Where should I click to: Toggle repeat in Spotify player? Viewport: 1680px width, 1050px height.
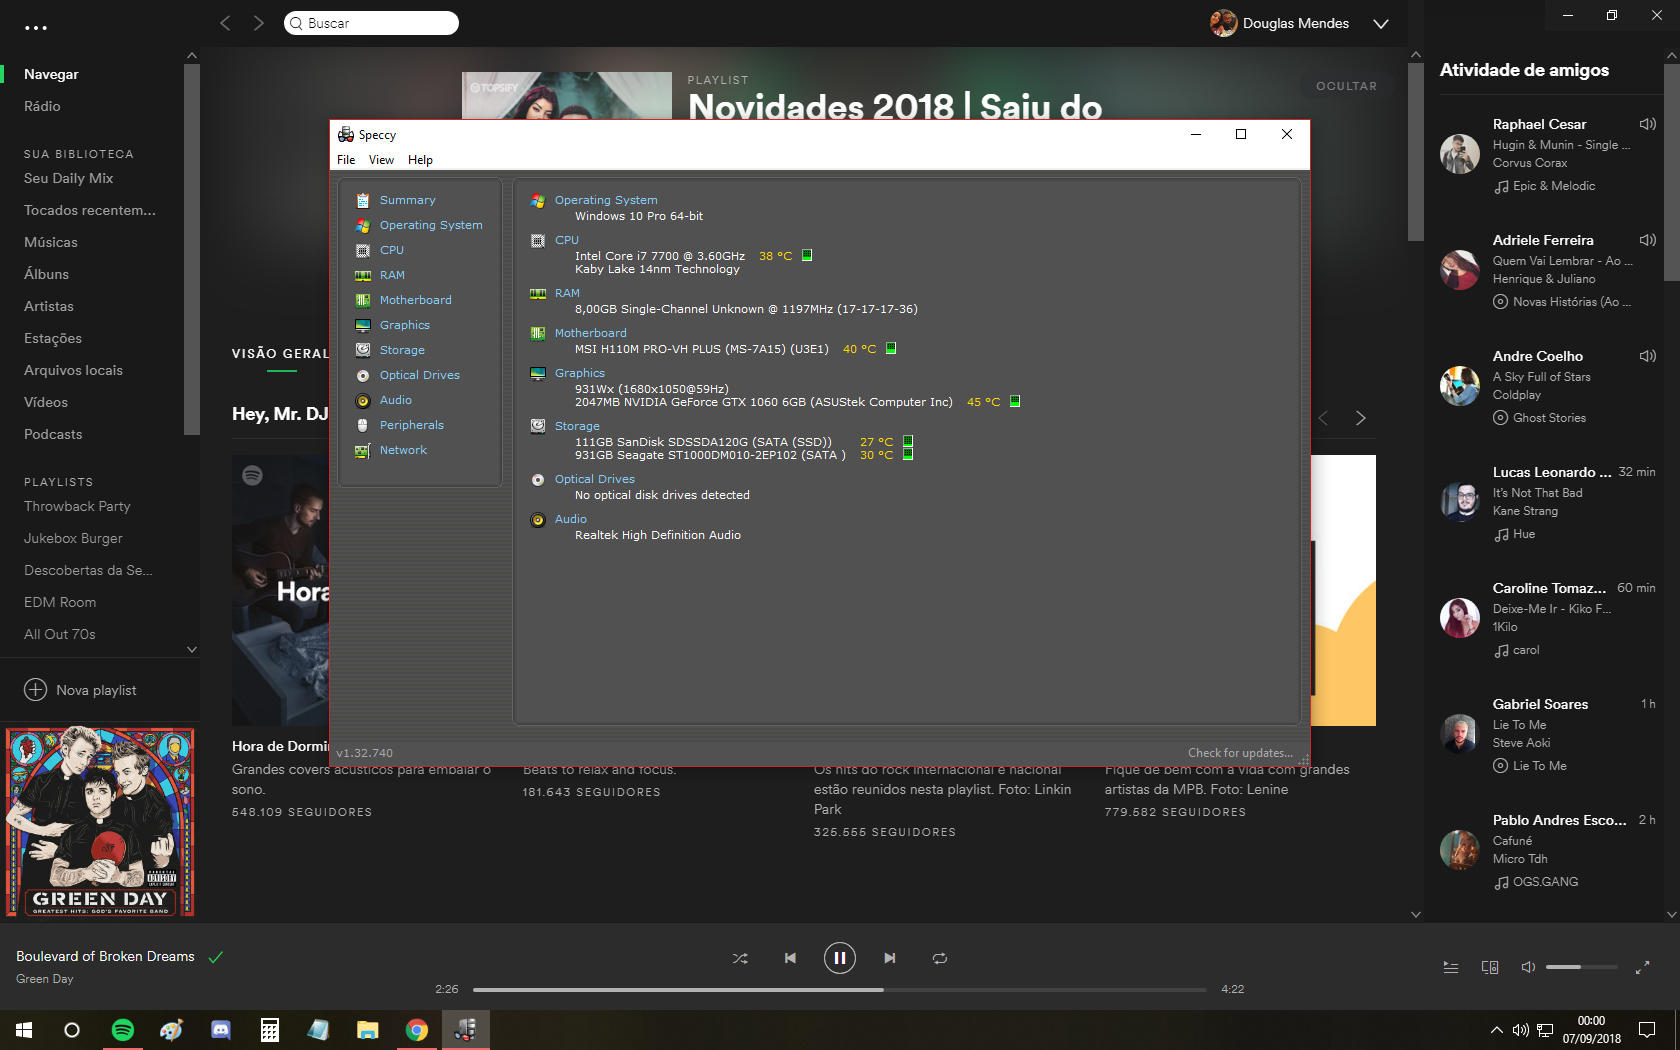(x=940, y=958)
